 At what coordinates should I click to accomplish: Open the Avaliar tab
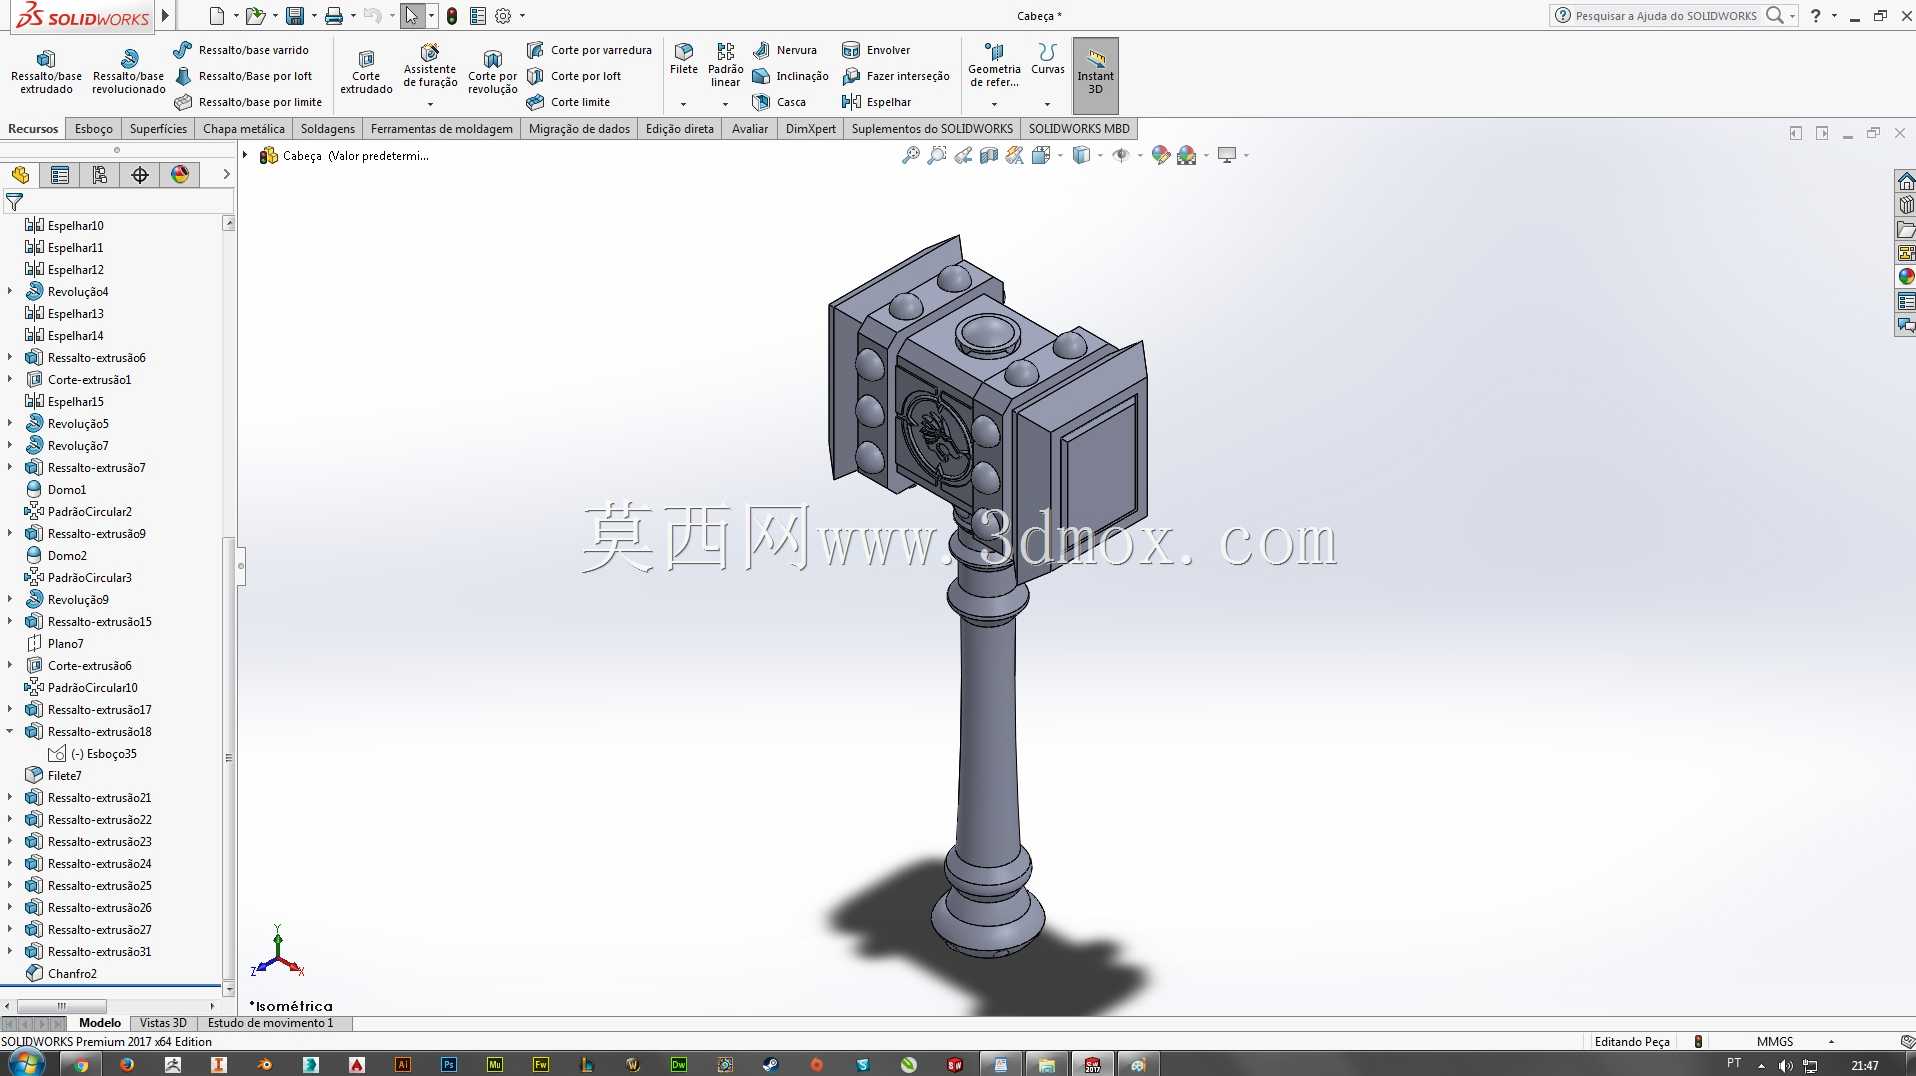(750, 129)
